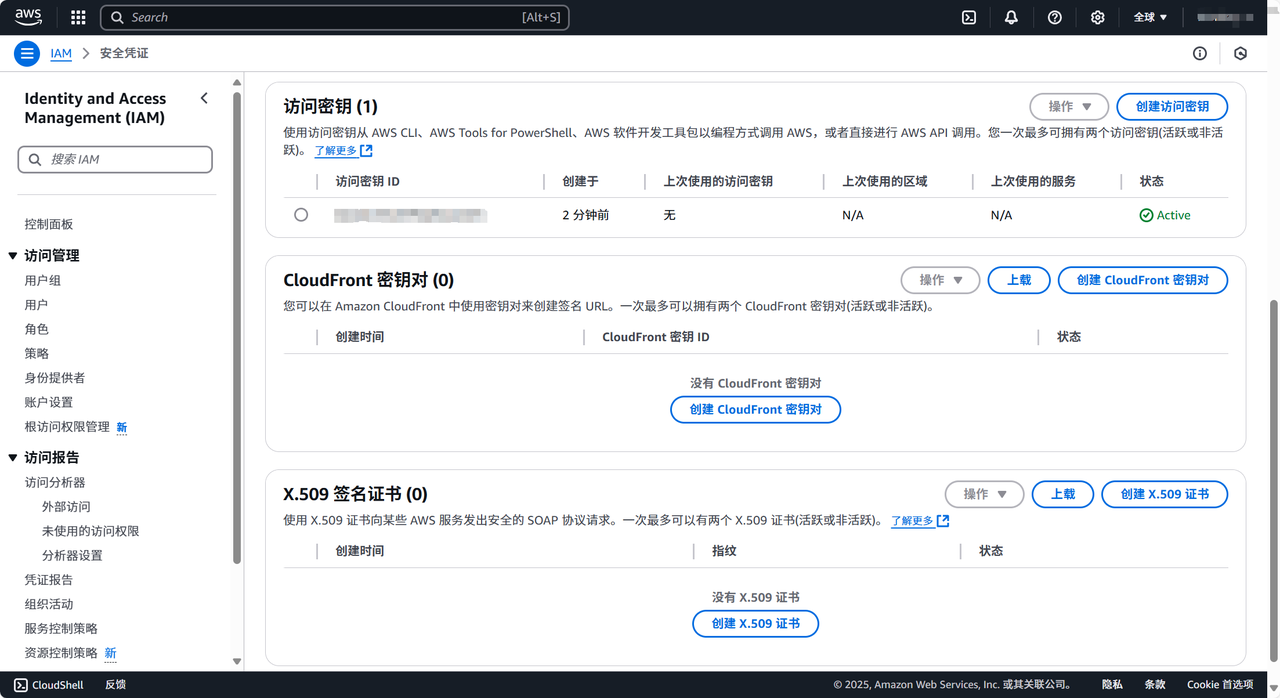Open the AWS home logo
The image size is (1280, 698).
(28, 17)
